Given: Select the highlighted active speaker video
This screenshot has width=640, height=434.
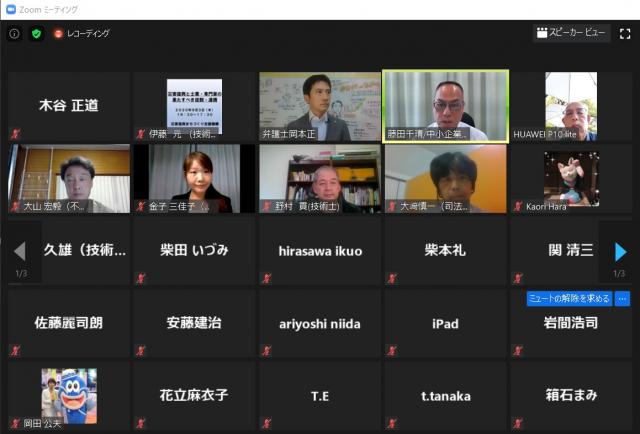Looking at the screenshot, I should coord(446,104).
